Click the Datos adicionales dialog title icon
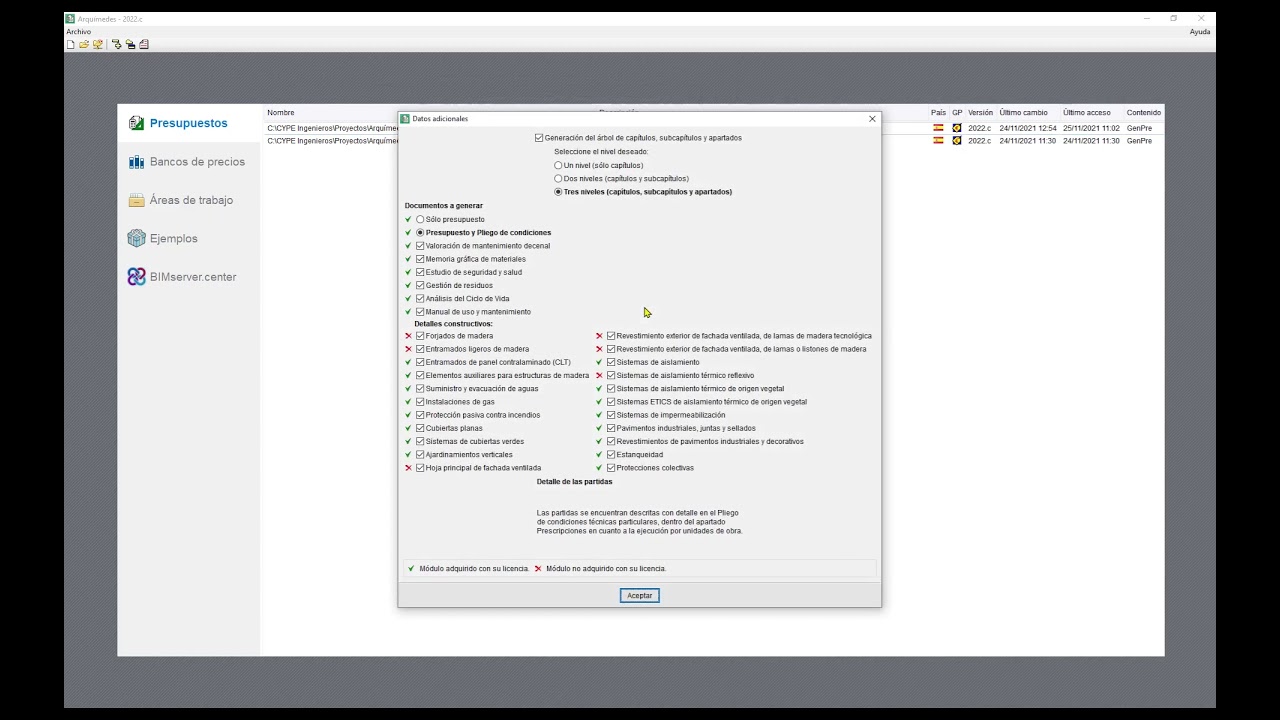Screen dimensions: 1280x720 coord(405,119)
